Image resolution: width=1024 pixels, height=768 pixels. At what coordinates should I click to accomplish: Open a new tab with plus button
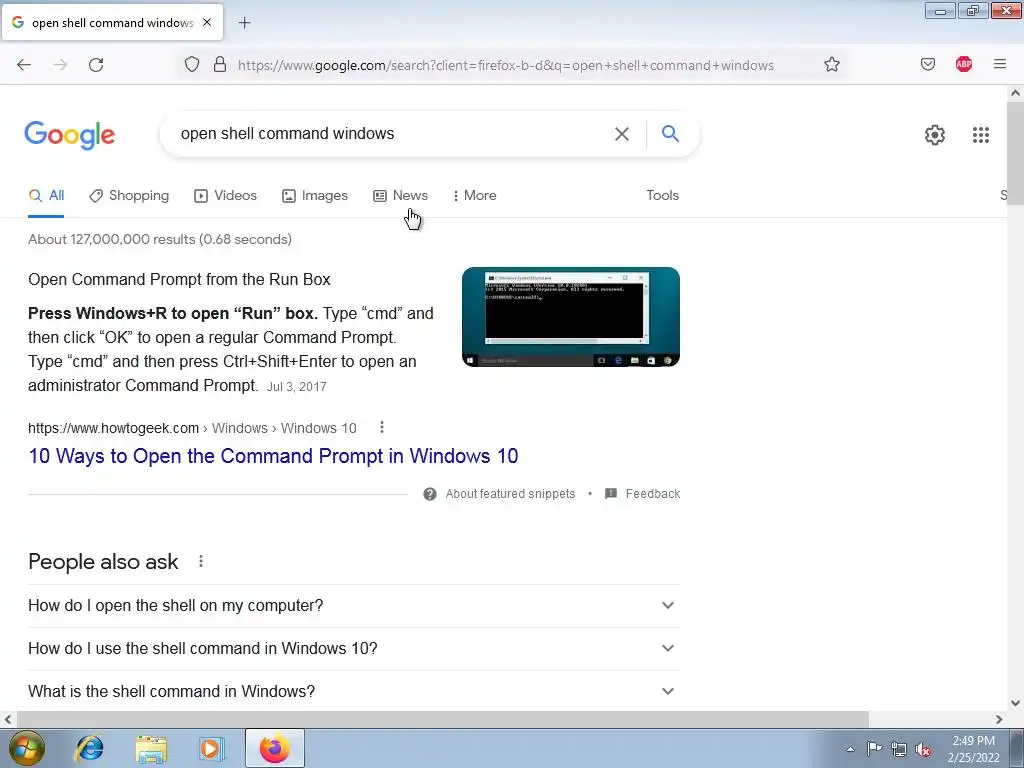click(x=244, y=23)
